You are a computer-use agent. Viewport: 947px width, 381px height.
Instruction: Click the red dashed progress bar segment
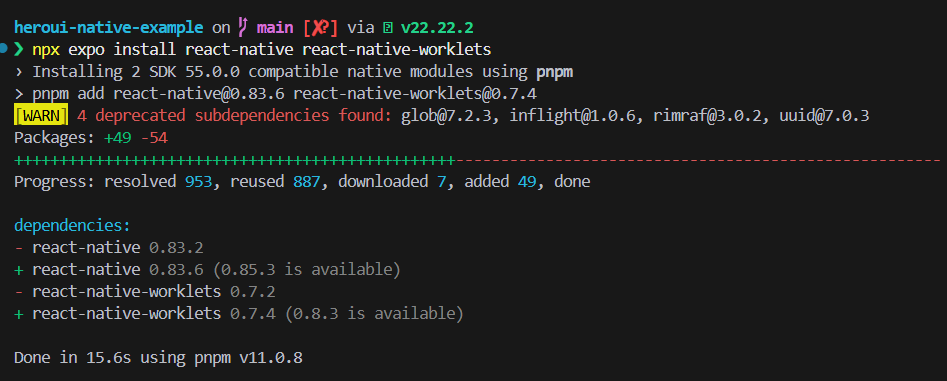tap(698, 160)
